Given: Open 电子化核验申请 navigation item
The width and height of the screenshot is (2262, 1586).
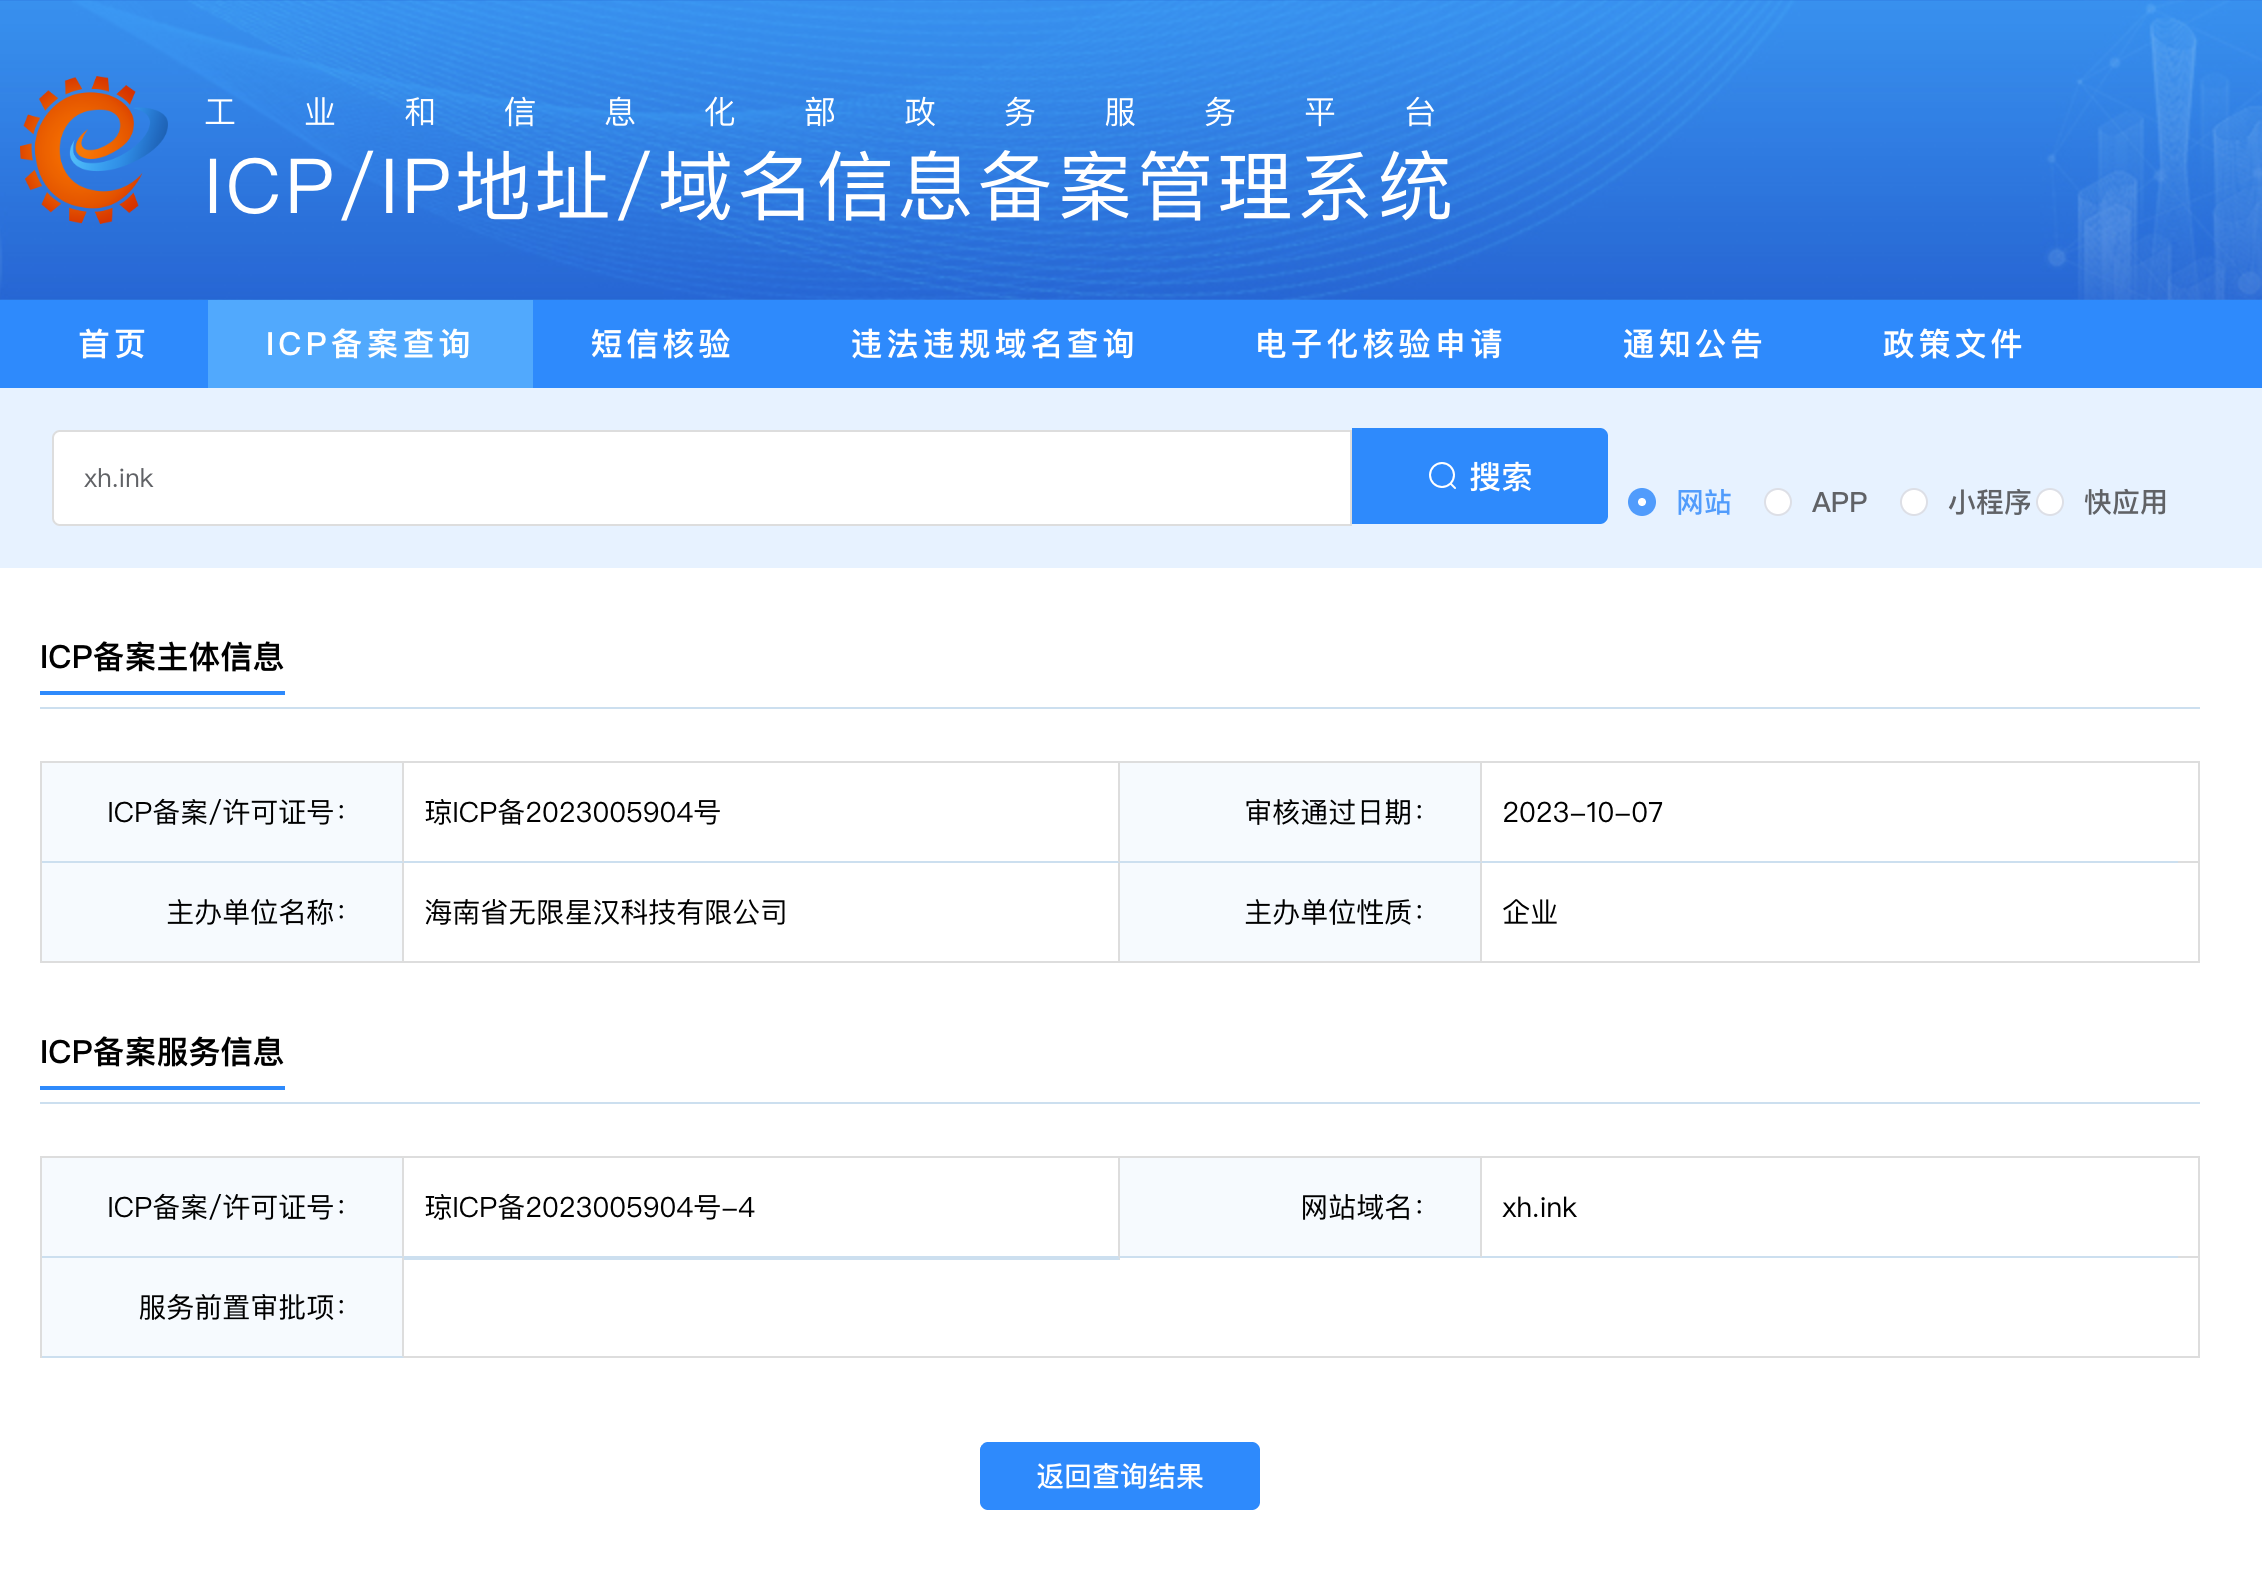Looking at the screenshot, I should click(x=1380, y=344).
